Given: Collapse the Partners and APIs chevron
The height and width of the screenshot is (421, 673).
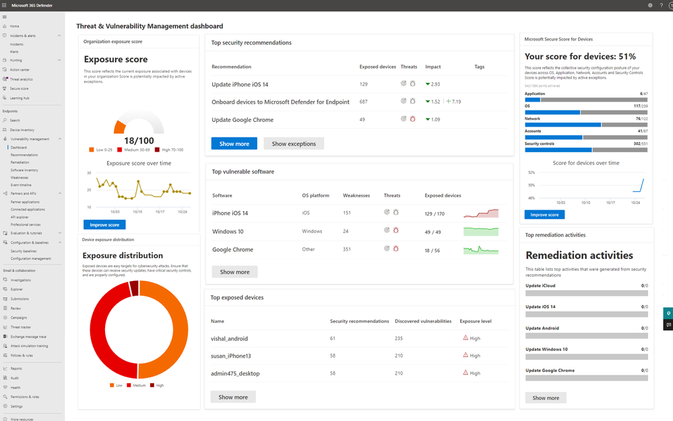Looking at the screenshot, I should (59, 194).
